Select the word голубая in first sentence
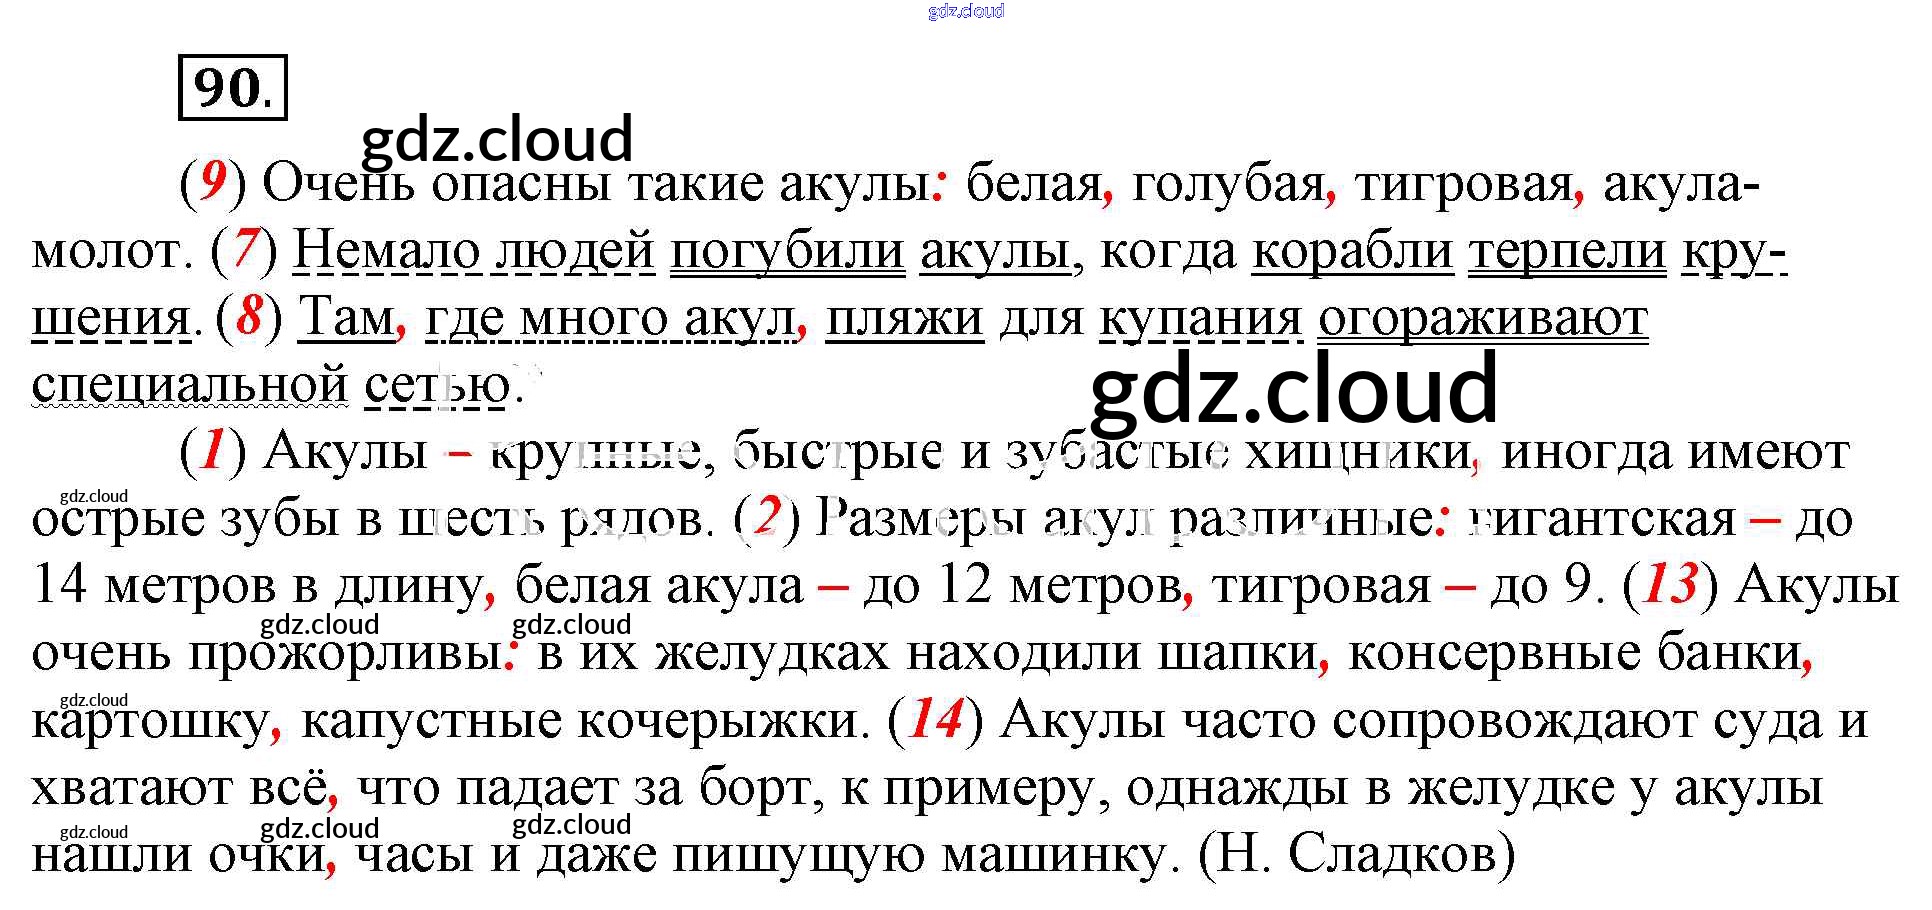Image resolution: width=1932 pixels, height=910 pixels. point(1228,184)
